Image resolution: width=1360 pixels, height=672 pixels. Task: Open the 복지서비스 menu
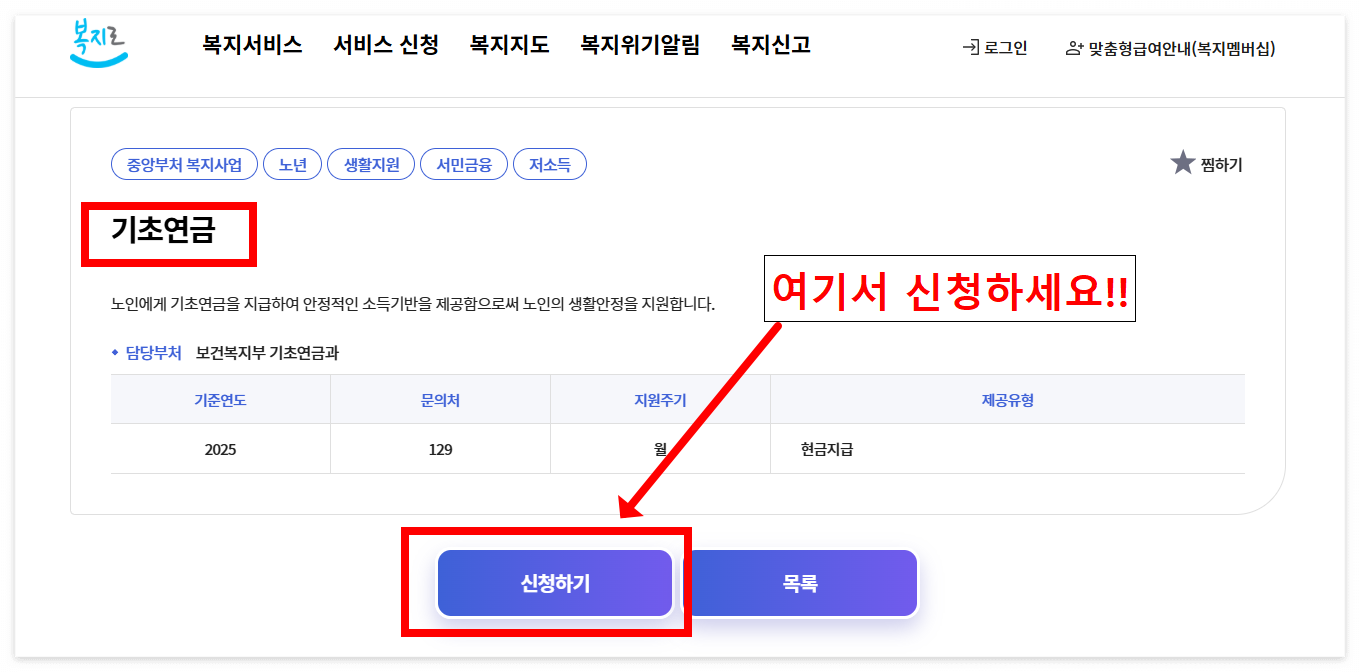coord(250,44)
